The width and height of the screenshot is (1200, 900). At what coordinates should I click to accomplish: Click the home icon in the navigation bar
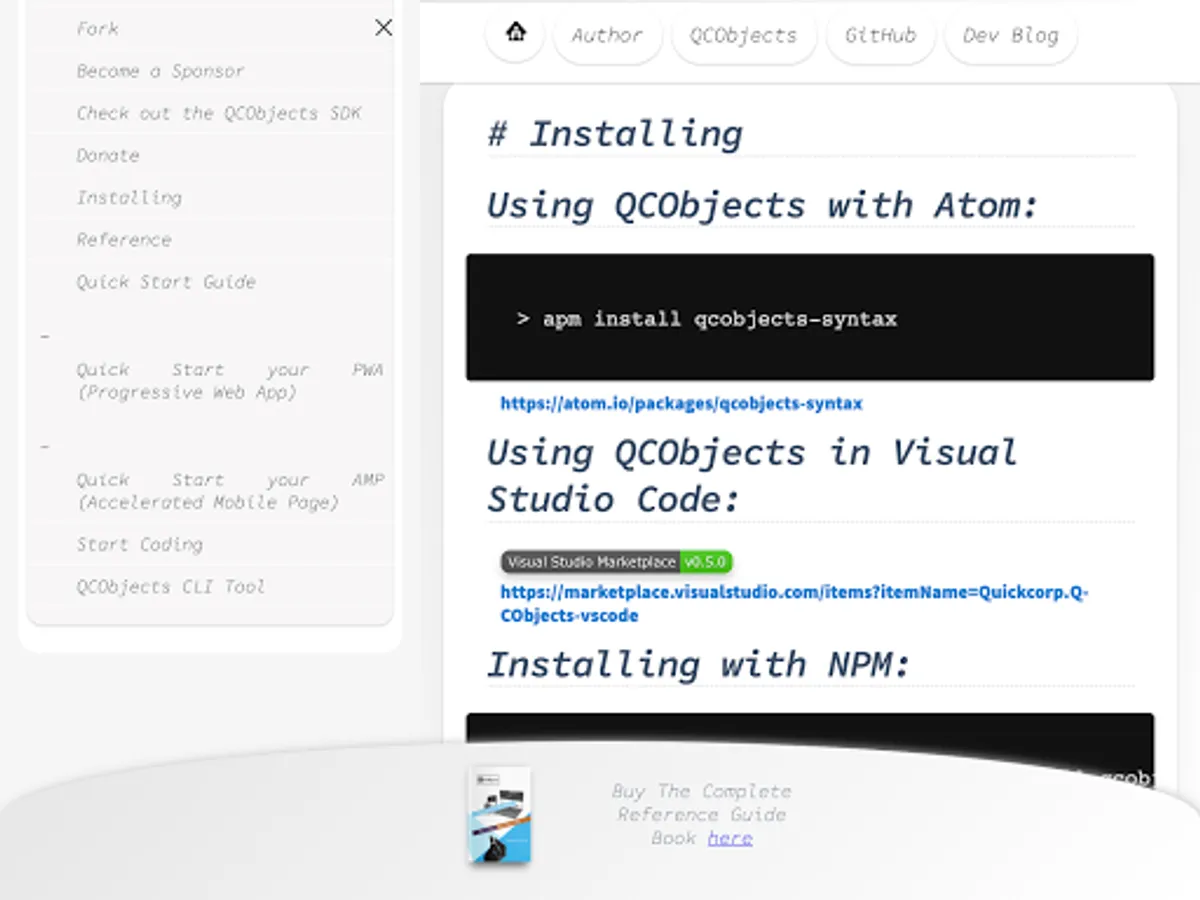513,33
